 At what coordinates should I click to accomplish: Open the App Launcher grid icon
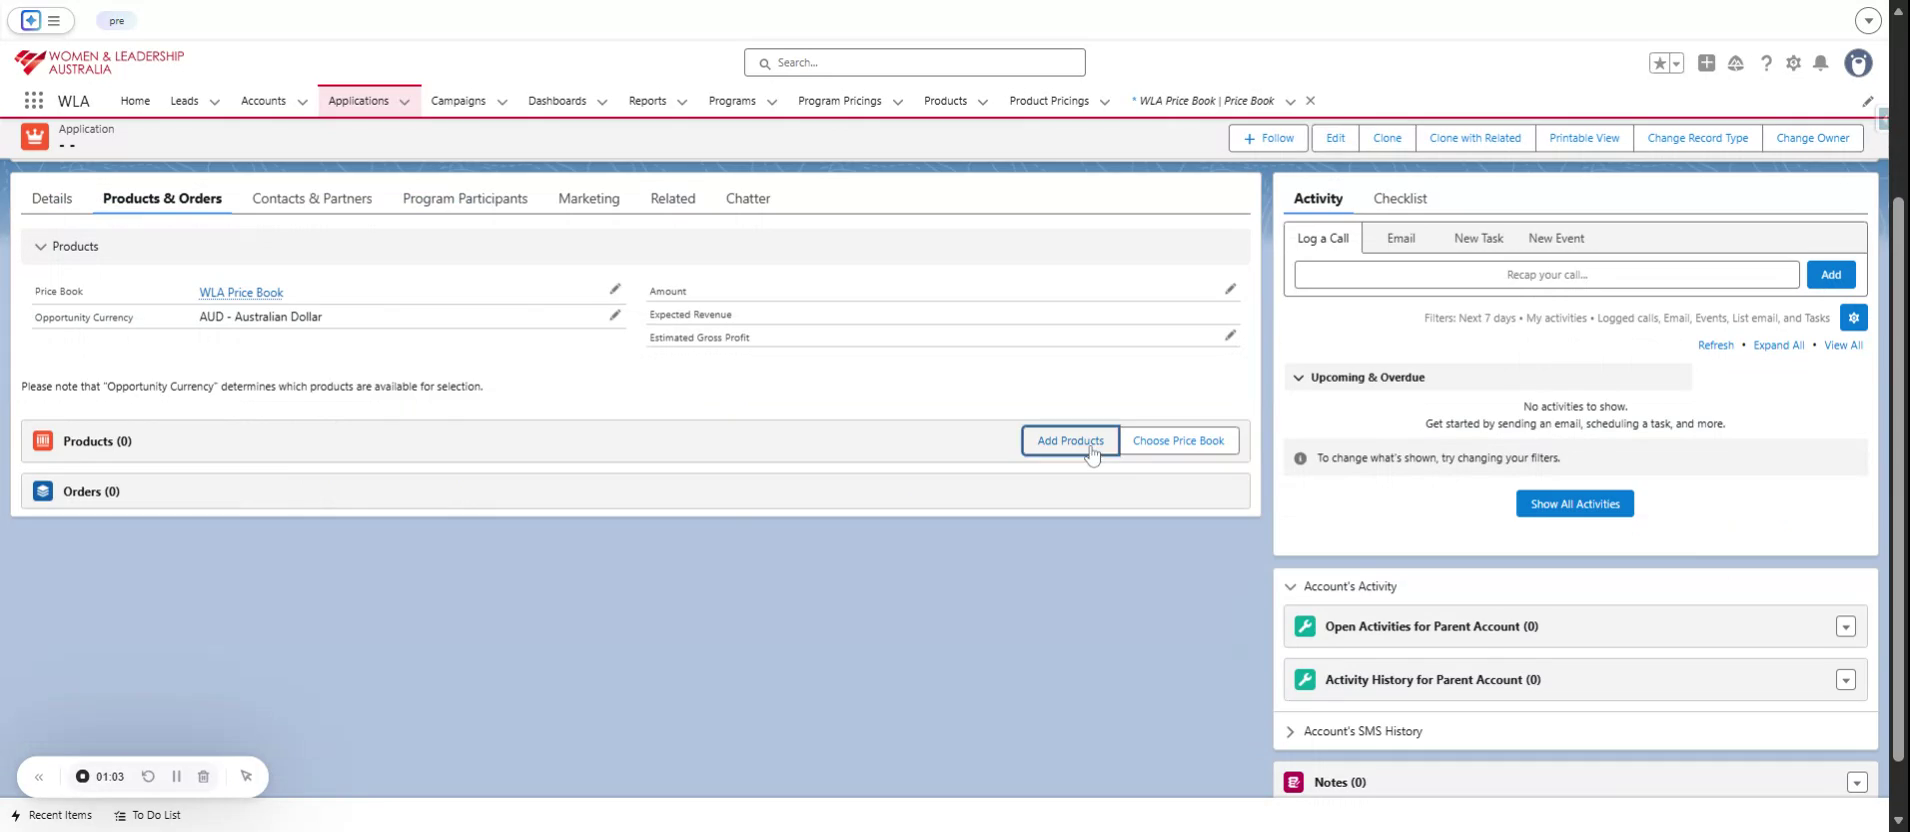[x=34, y=101]
